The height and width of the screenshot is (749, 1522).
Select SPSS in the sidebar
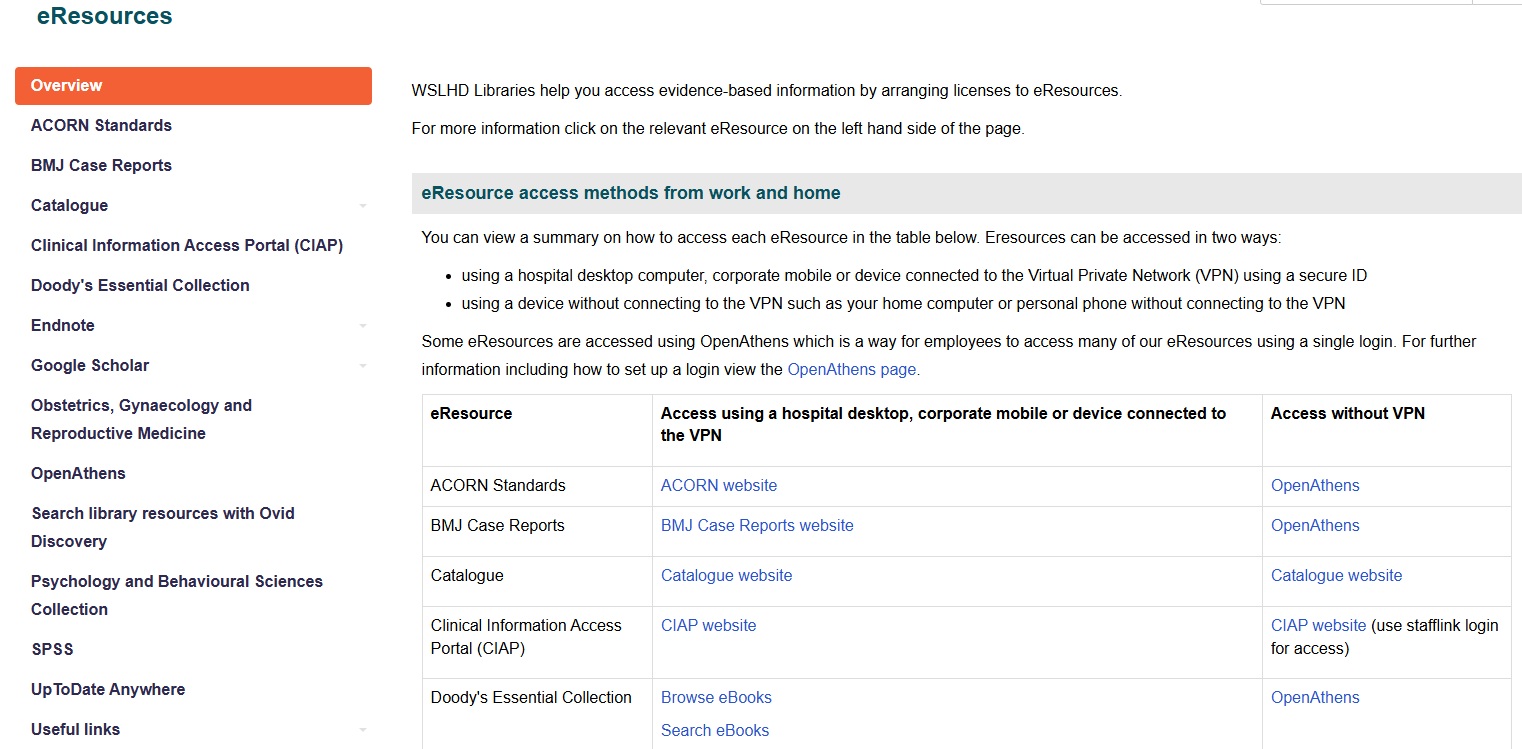coord(52,649)
